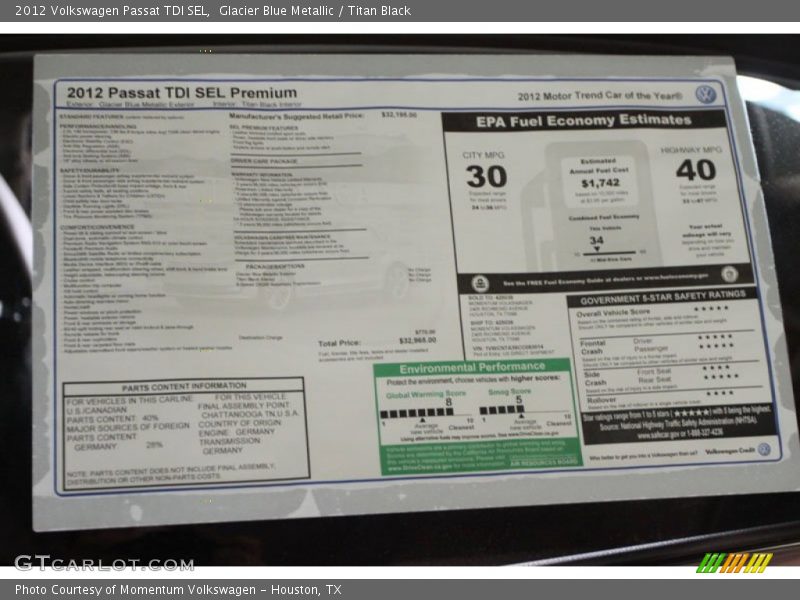Click the Department of Energy seal icon
This screenshot has height=600, width=800.
click(x=730, y=274)
